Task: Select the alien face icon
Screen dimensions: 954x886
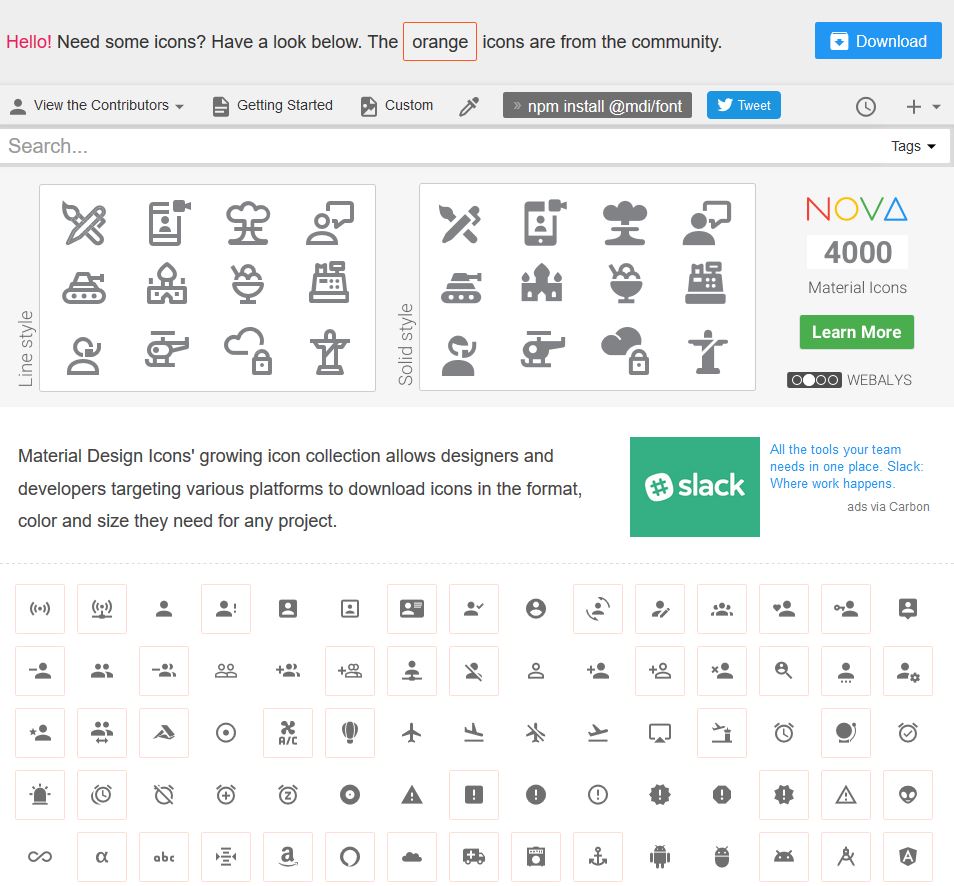Action: 908,795
